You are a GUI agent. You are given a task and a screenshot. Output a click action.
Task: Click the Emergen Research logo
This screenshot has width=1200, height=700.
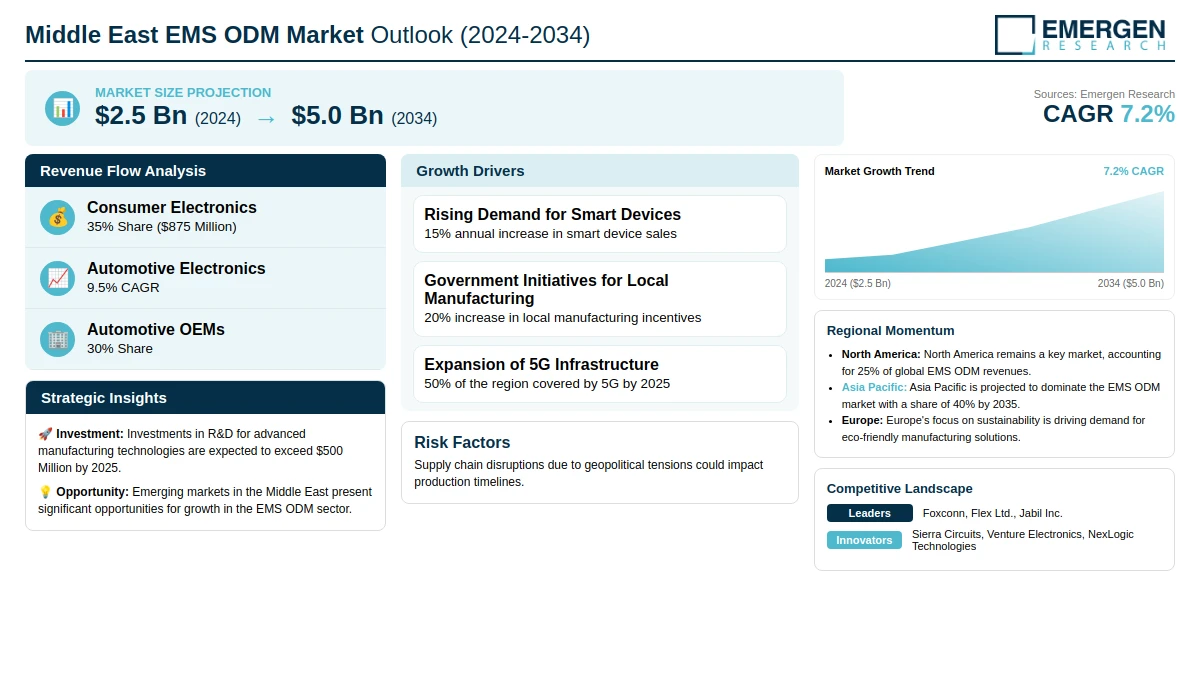coord(1080,34)
